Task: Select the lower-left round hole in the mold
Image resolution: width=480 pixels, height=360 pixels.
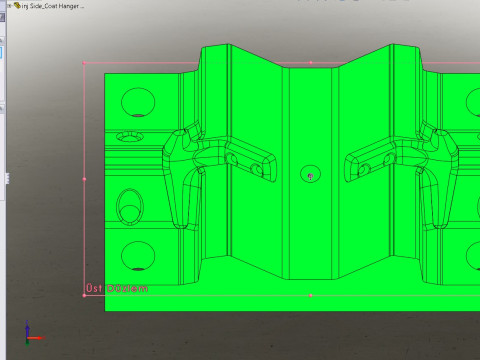Action: click(x=138, y=256)
